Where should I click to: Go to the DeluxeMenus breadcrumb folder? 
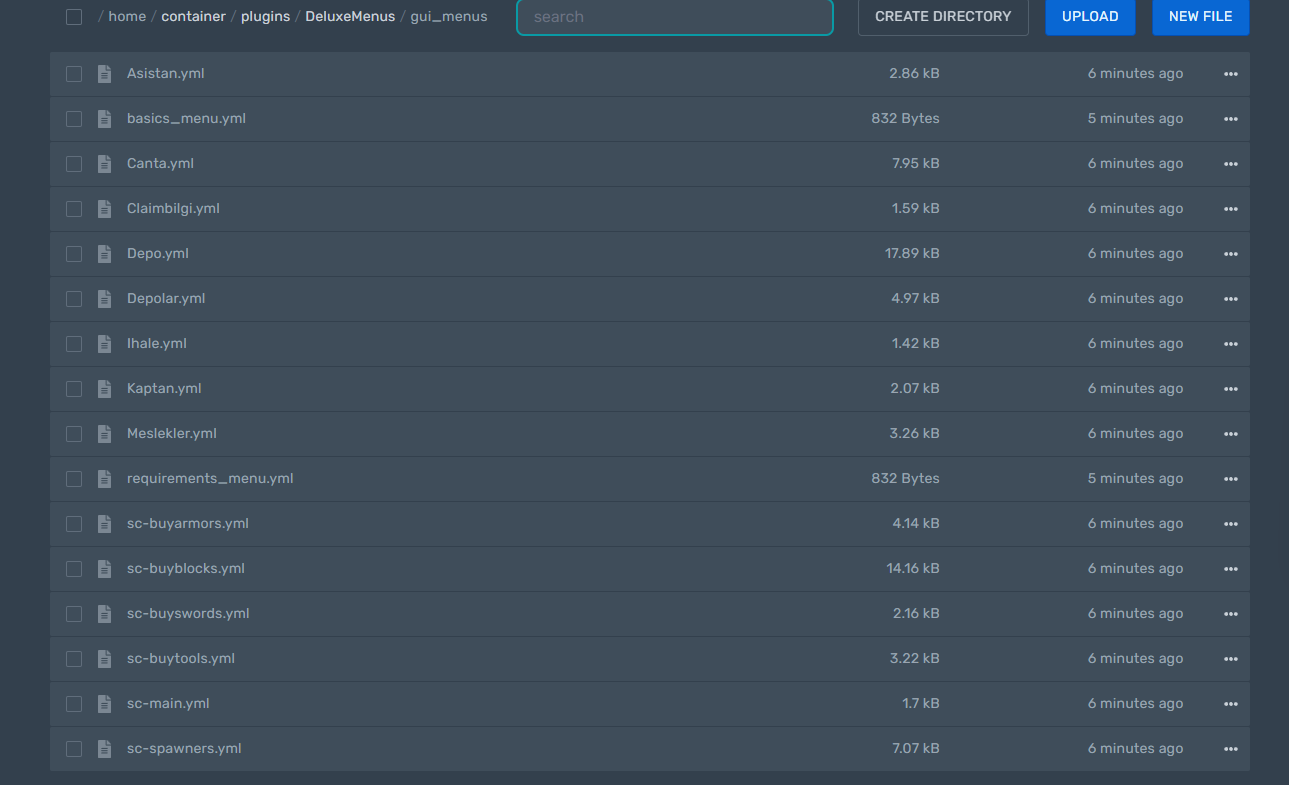coord(350,17)
